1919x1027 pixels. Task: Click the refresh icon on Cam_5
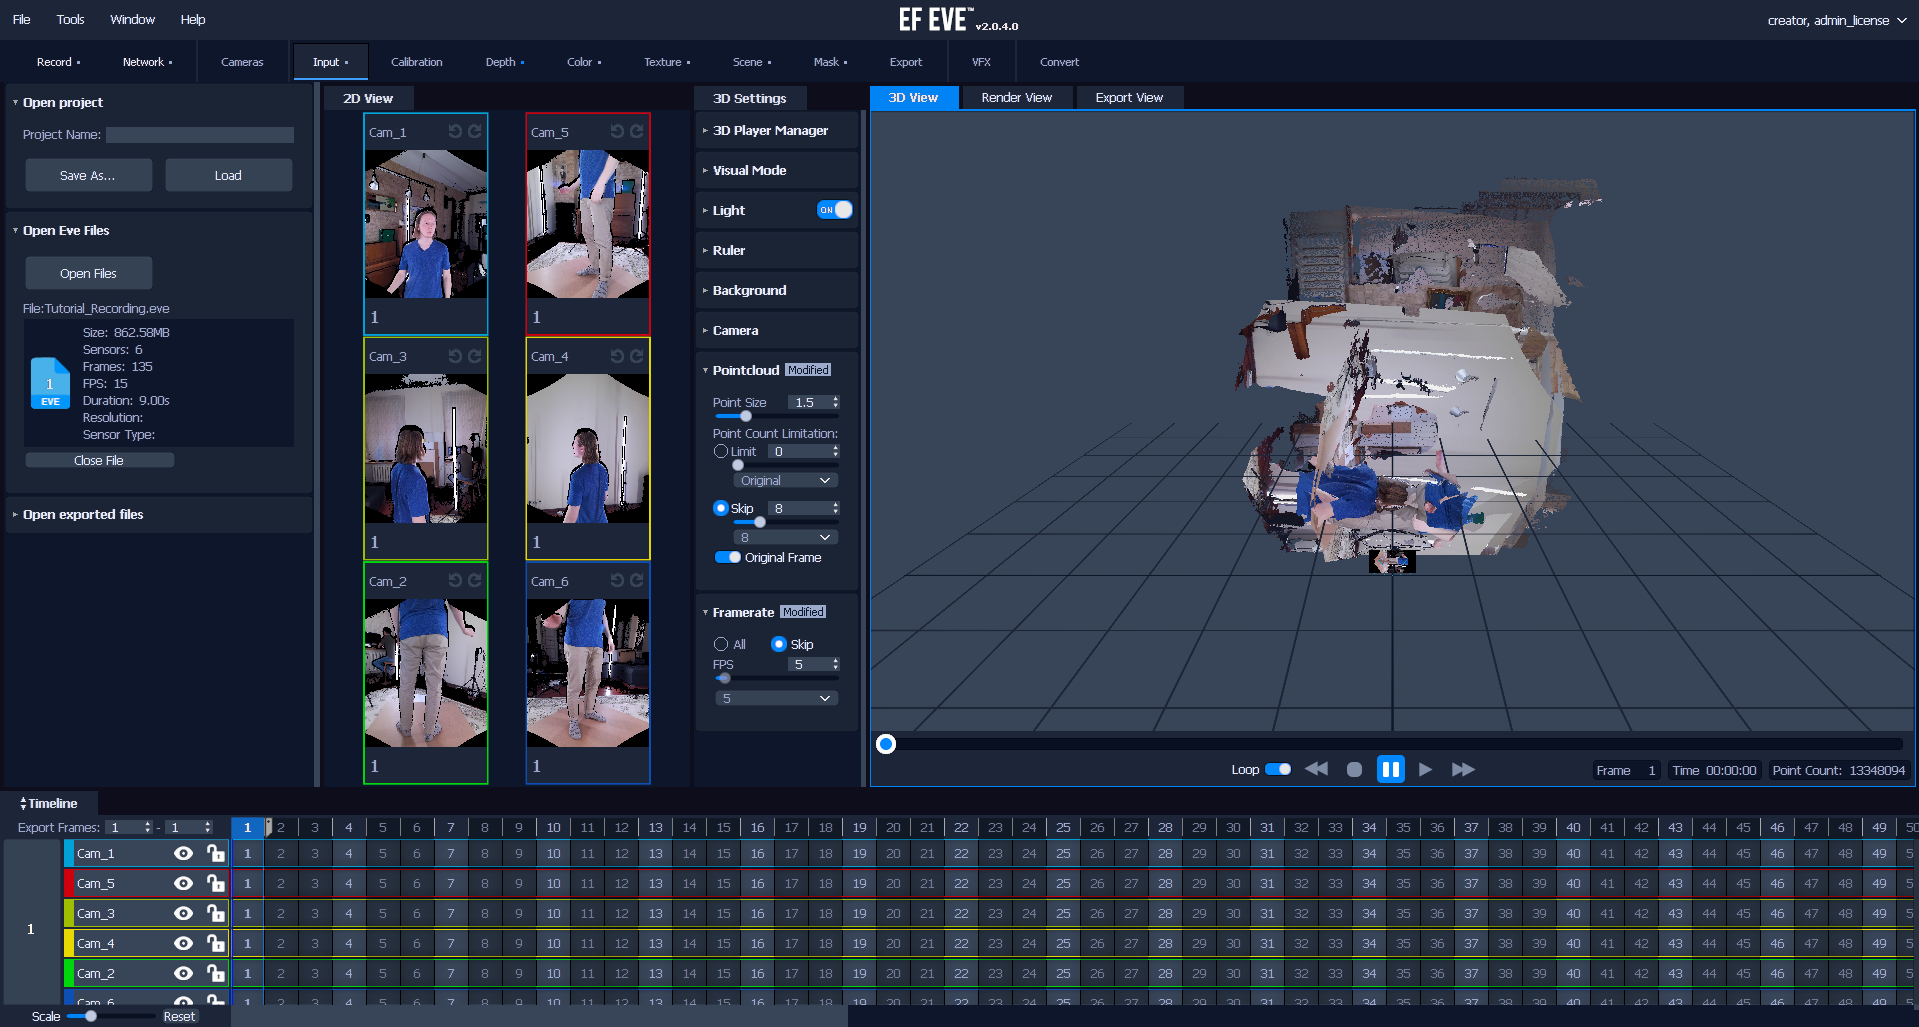pyautogui.click(x=637, y=130)
